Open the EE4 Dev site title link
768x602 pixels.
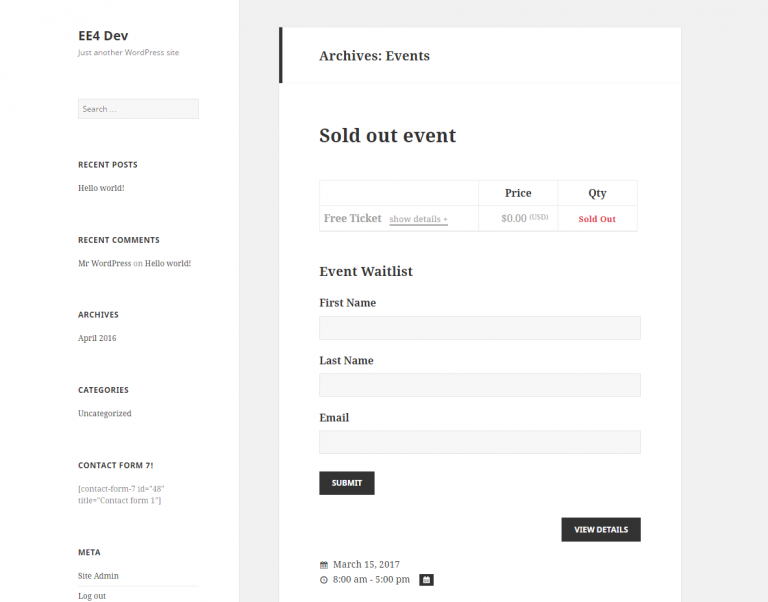coord(103,36)
